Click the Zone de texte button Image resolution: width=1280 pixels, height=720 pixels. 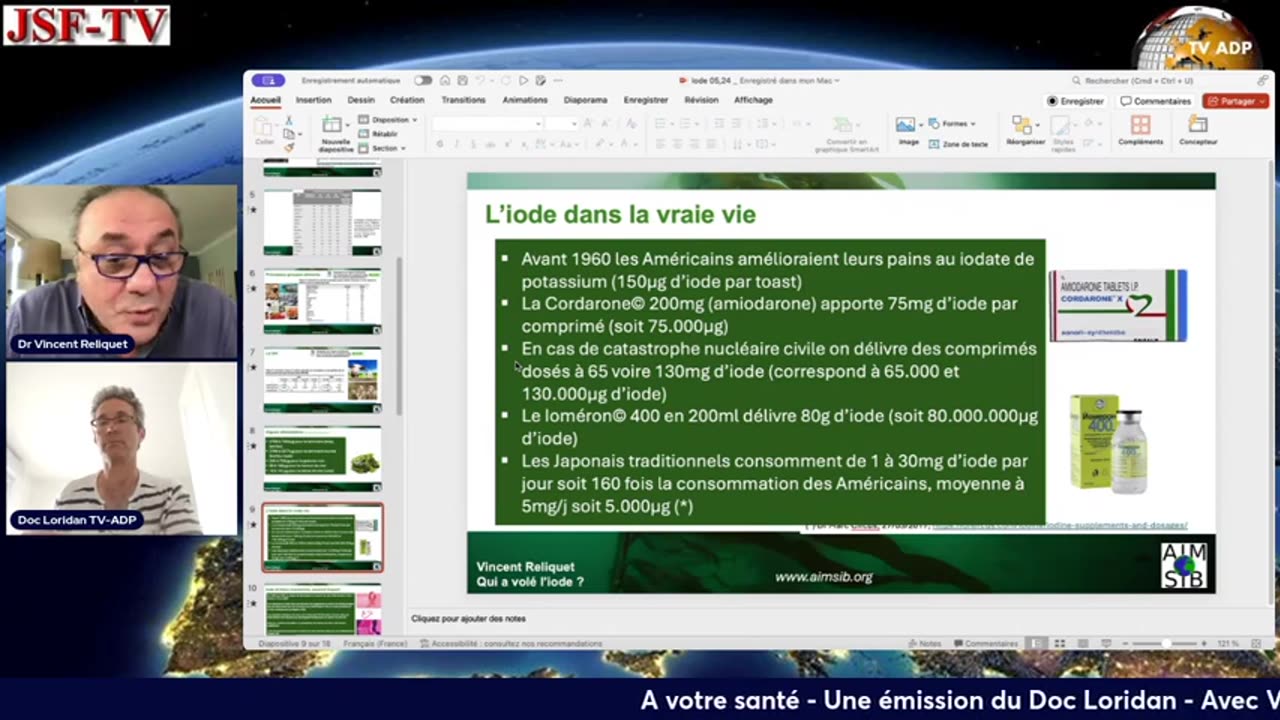point(958,144)
